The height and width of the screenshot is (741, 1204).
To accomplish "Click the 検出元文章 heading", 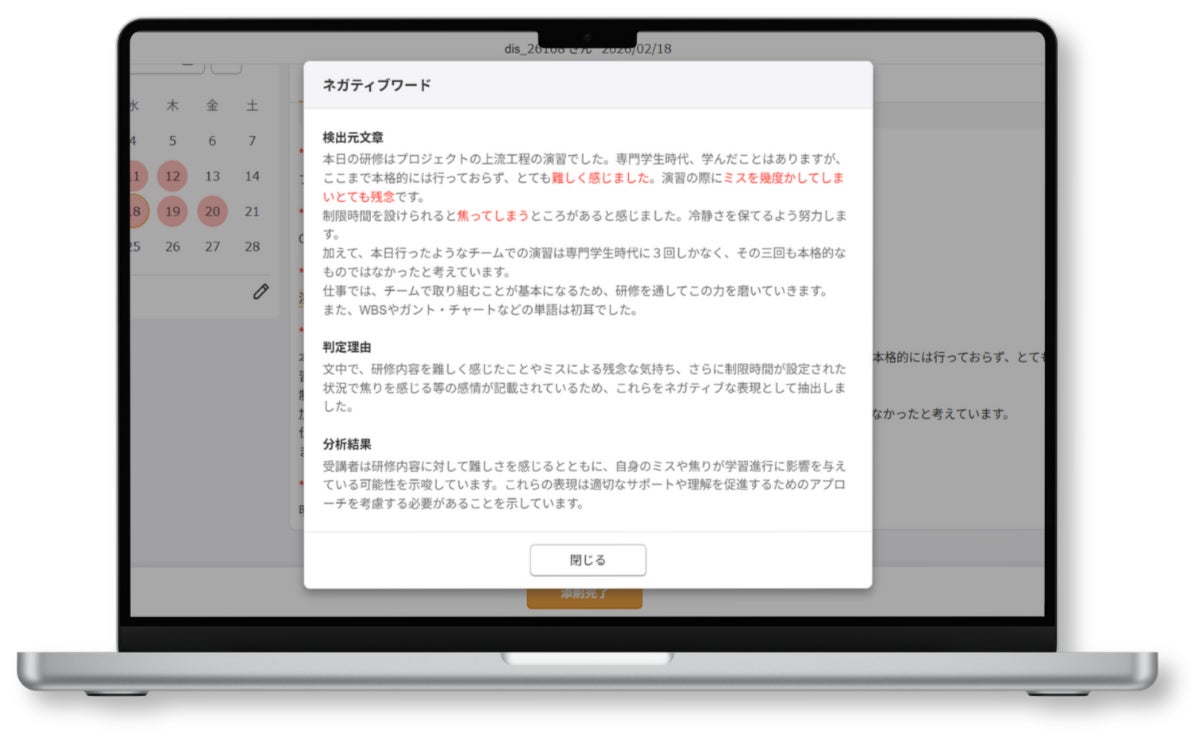I will coord(353,137).
